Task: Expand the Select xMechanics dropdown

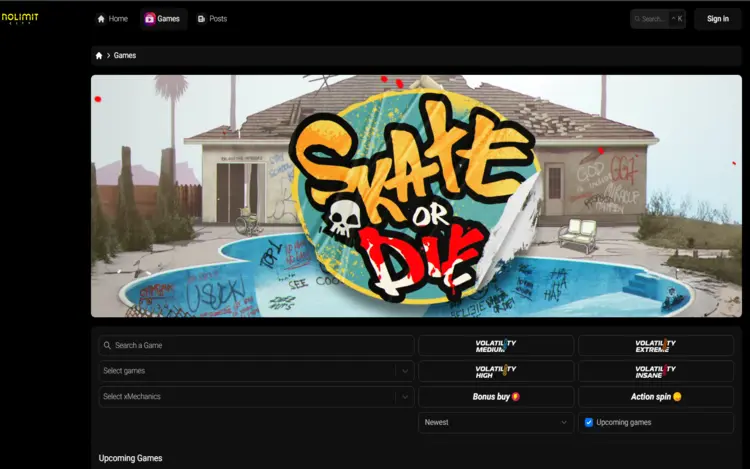Action: (x=256, y=397)
